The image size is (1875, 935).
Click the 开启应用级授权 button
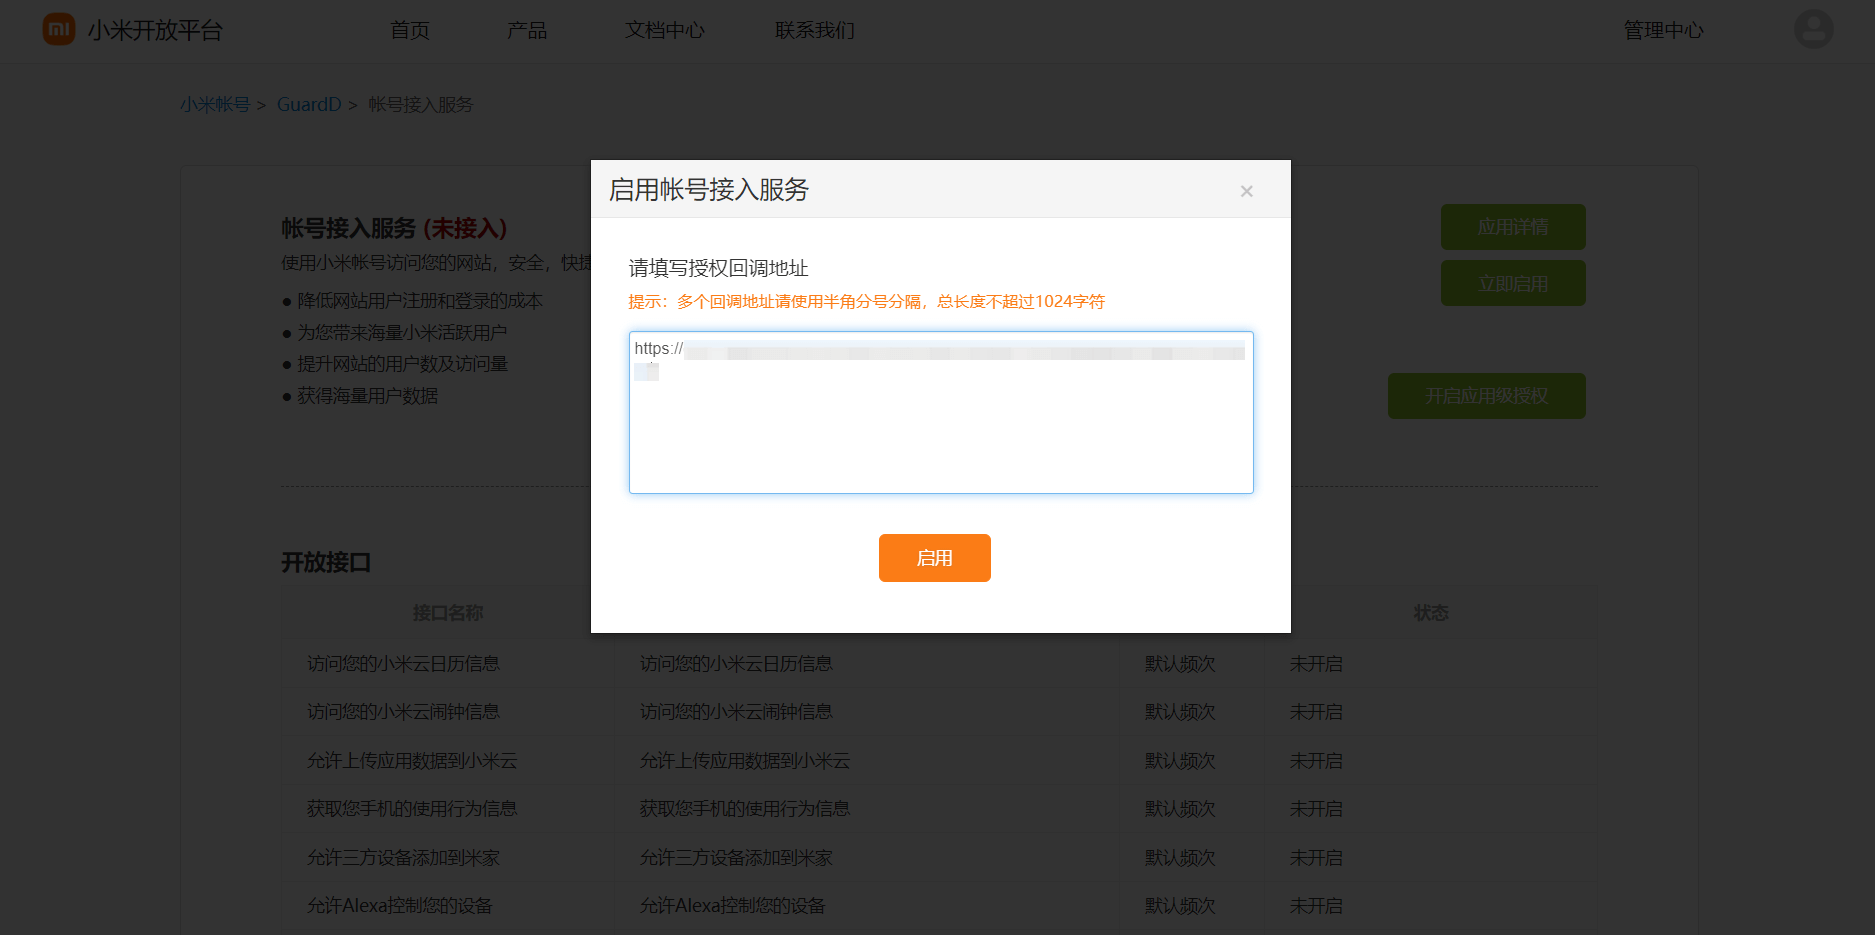tap(1486, 396)
